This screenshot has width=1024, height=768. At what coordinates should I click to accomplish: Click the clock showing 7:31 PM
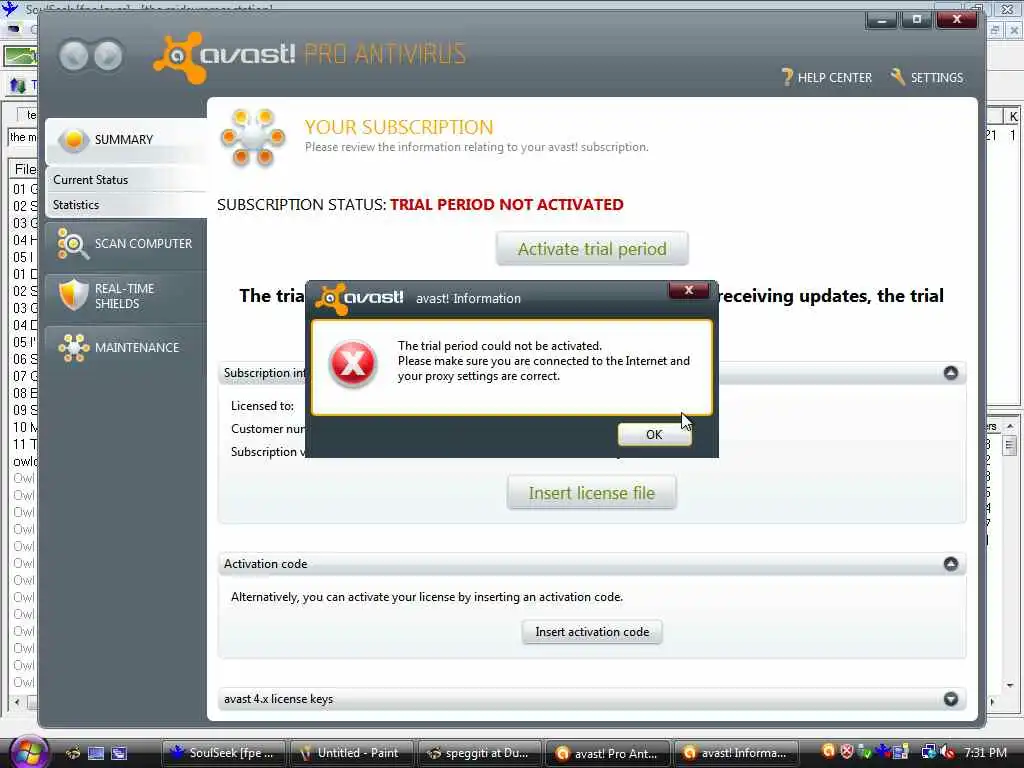pos(985,752)
